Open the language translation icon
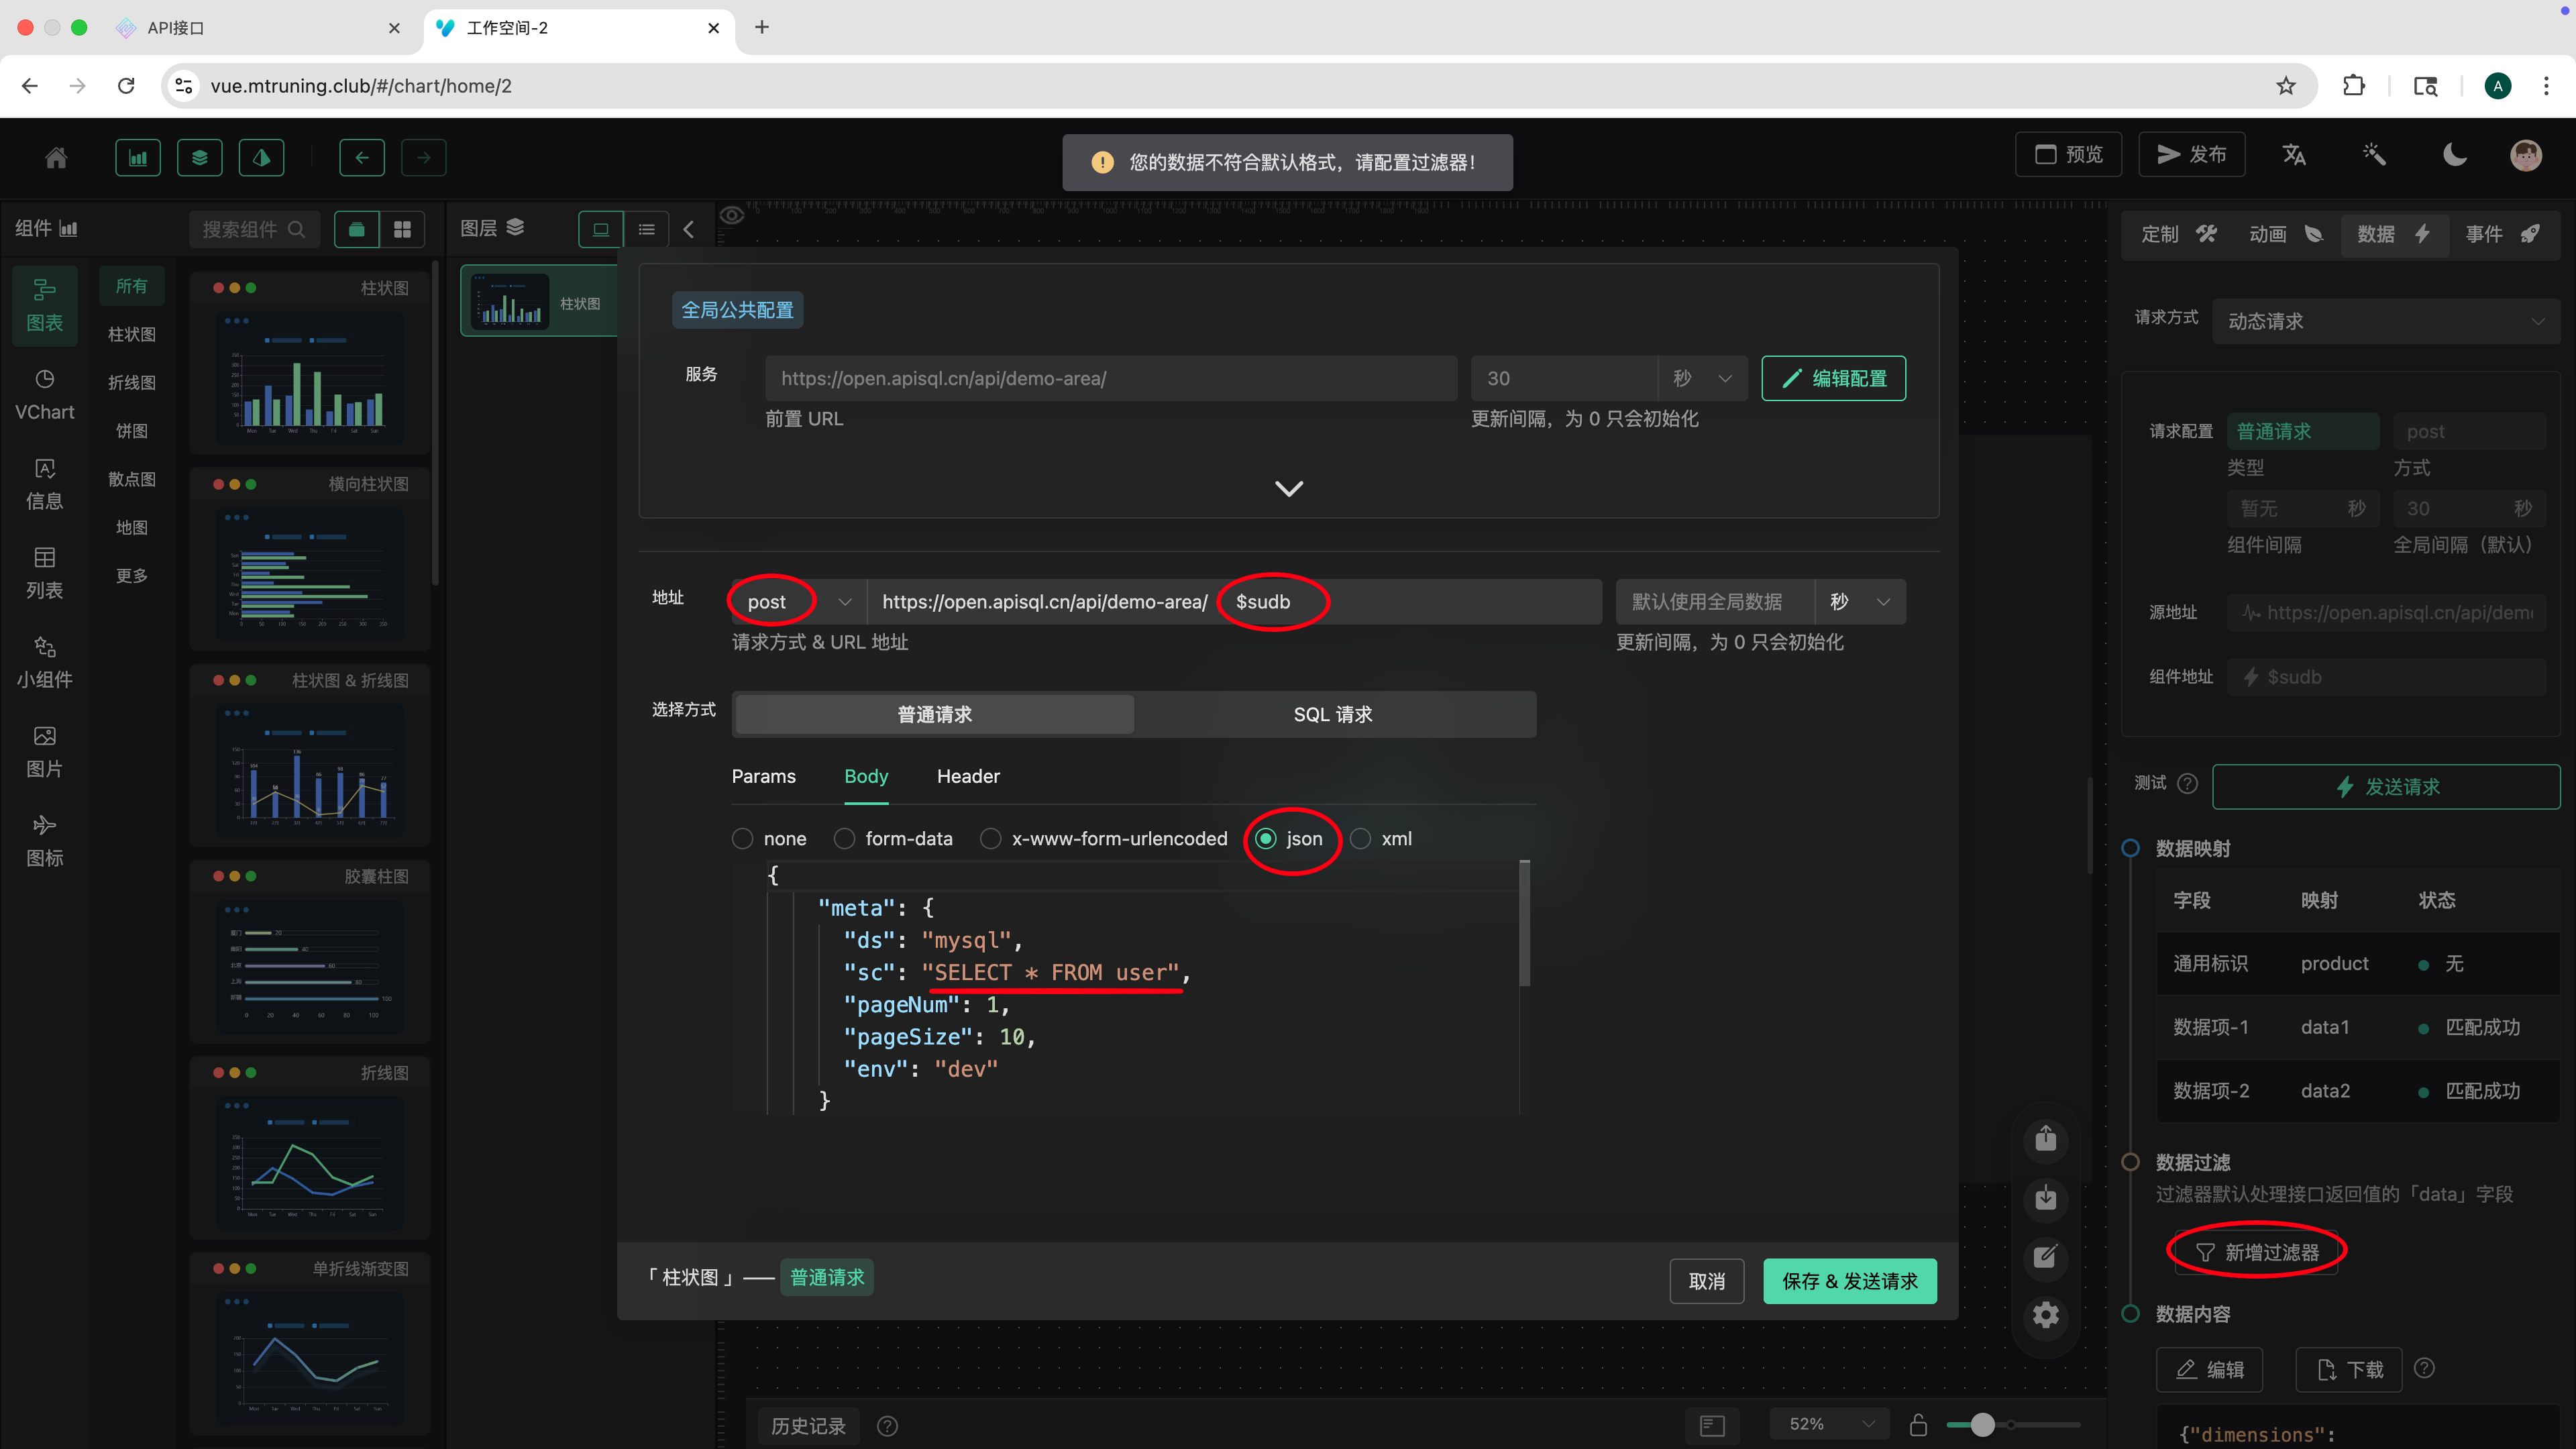Screen dimensions: 2576x1449 coord(2294,155)
